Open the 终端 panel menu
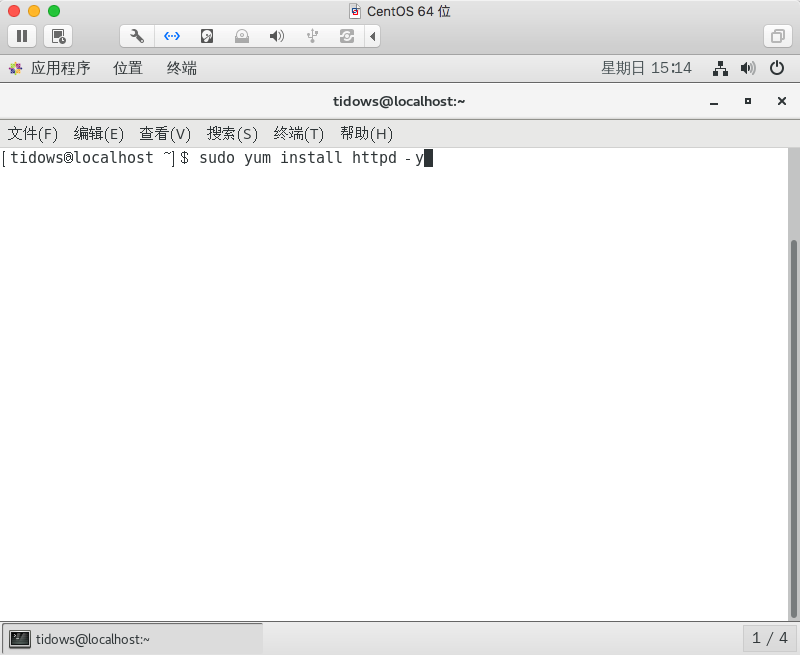This screenshot has width=800, height=655. coord(182,68)
